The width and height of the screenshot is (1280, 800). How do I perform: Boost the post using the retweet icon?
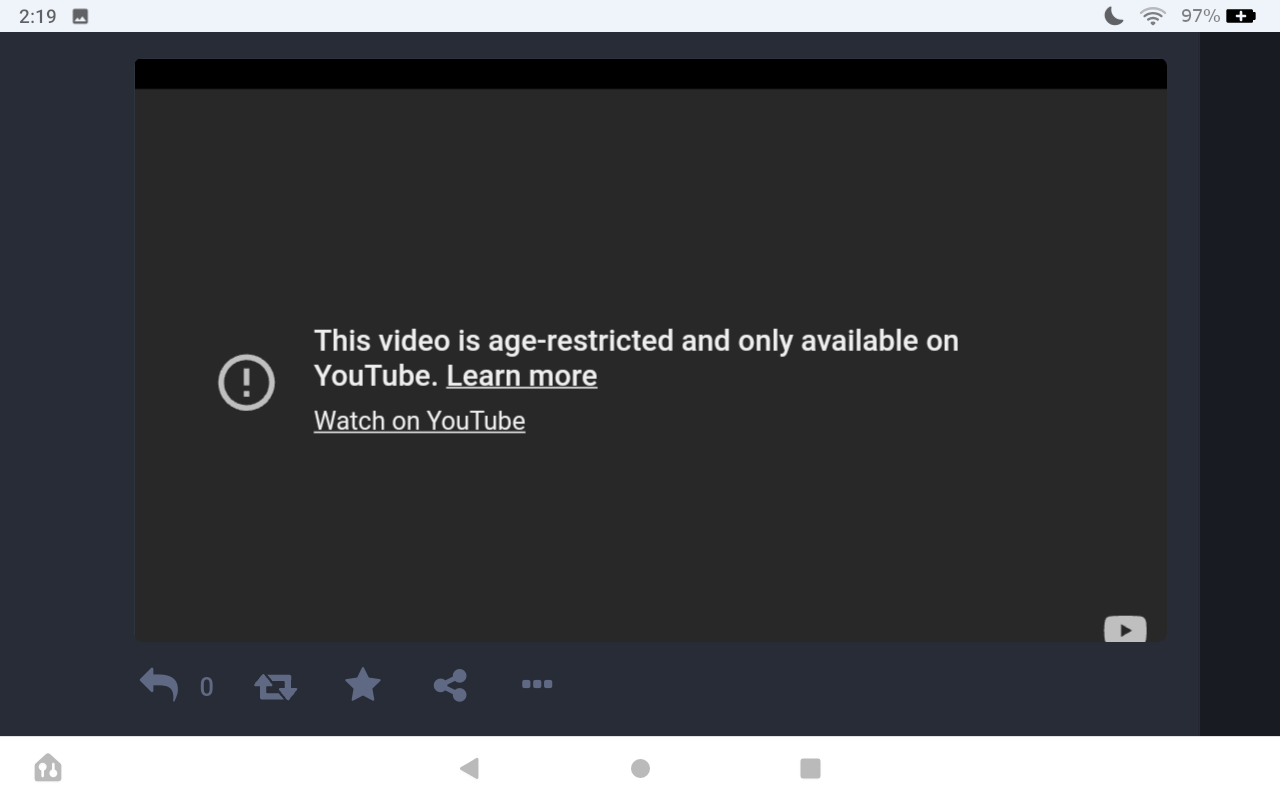[275, 686]
